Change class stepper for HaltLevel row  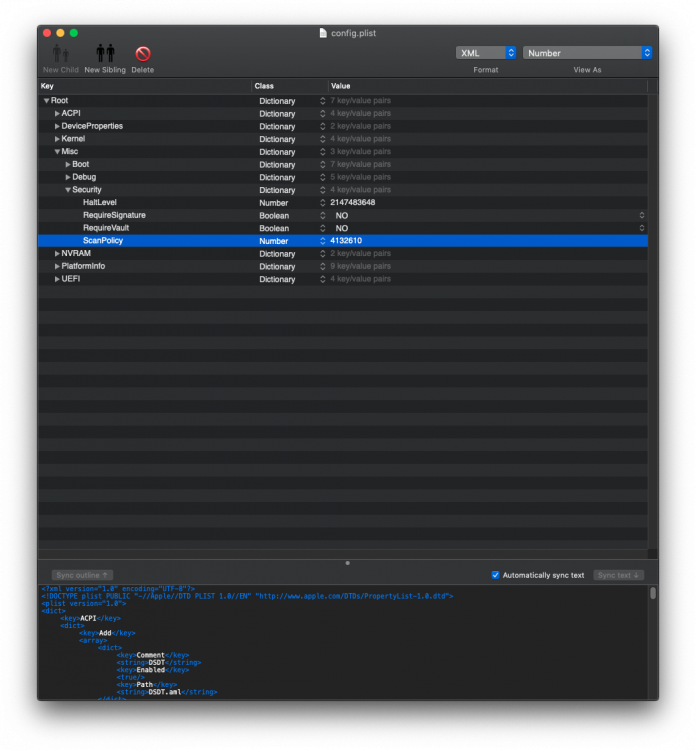coord(322,203)
